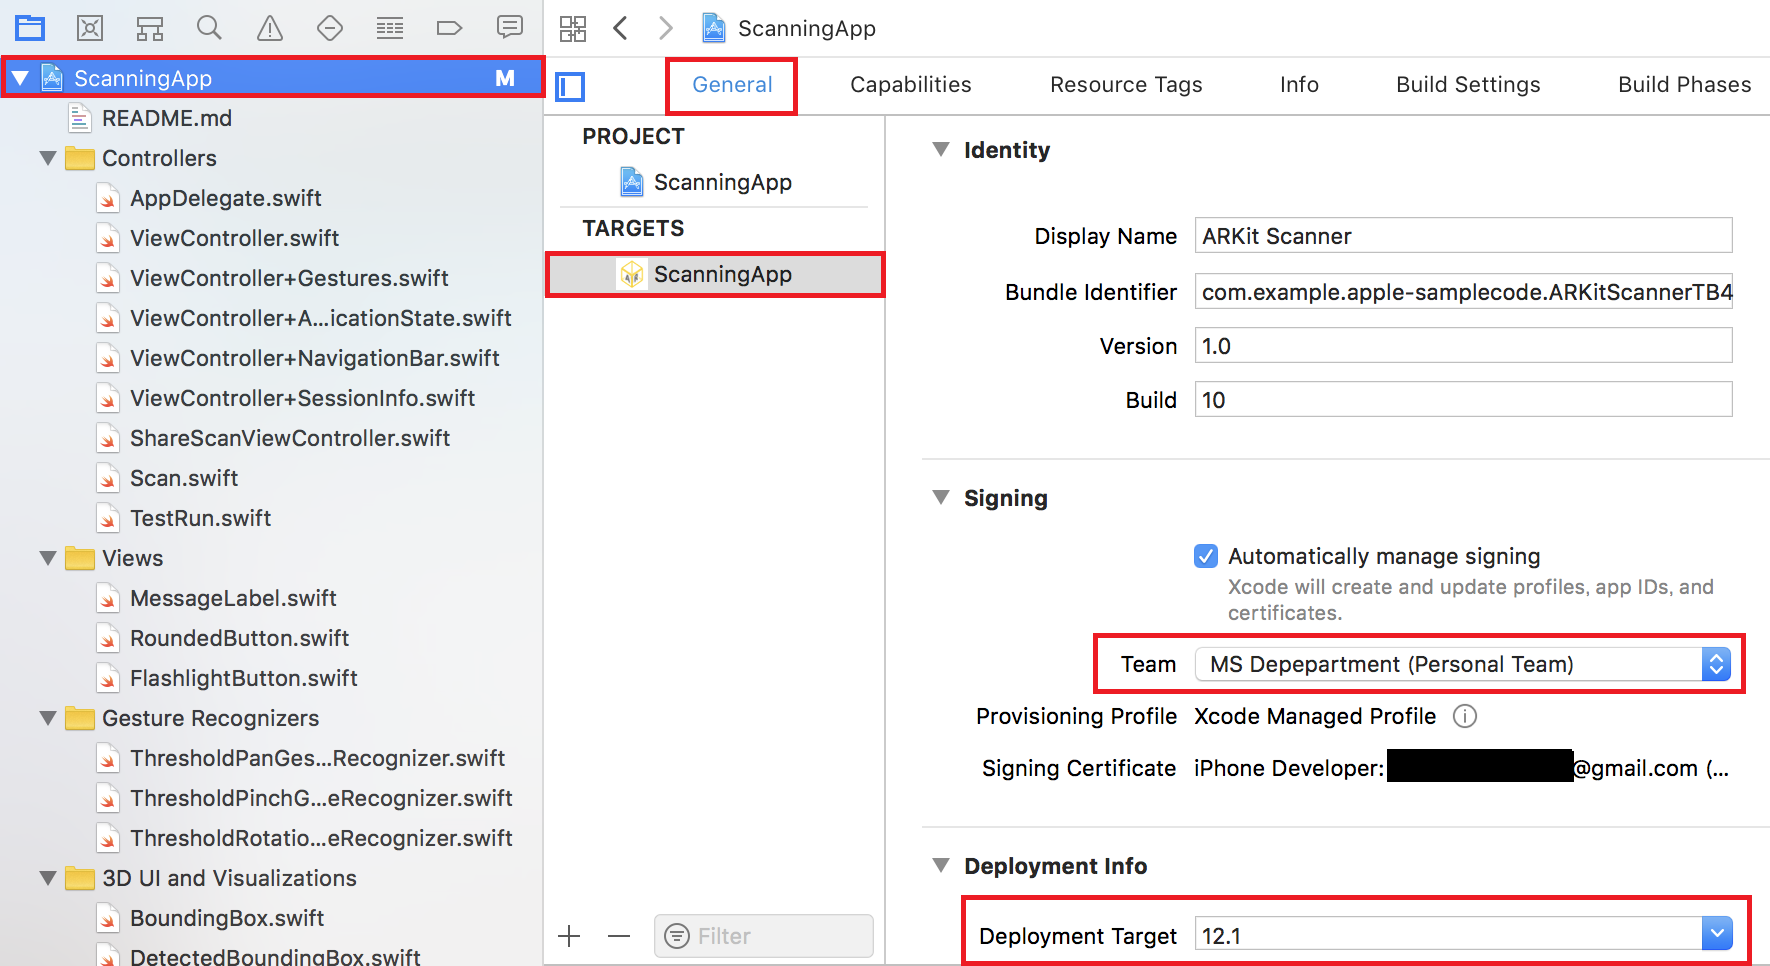This screenshot has width=1770, height=966.
Task: Open the Team dropdown
Action: (x=1463, y=664)
